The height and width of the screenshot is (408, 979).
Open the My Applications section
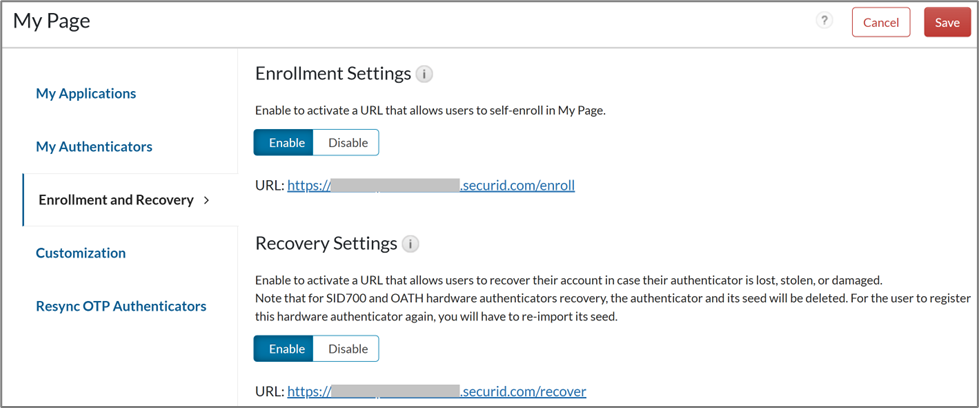point(86,94)
